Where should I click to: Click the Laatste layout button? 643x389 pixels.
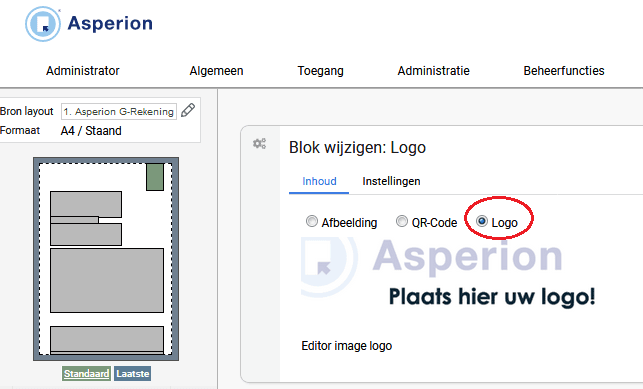132,373
